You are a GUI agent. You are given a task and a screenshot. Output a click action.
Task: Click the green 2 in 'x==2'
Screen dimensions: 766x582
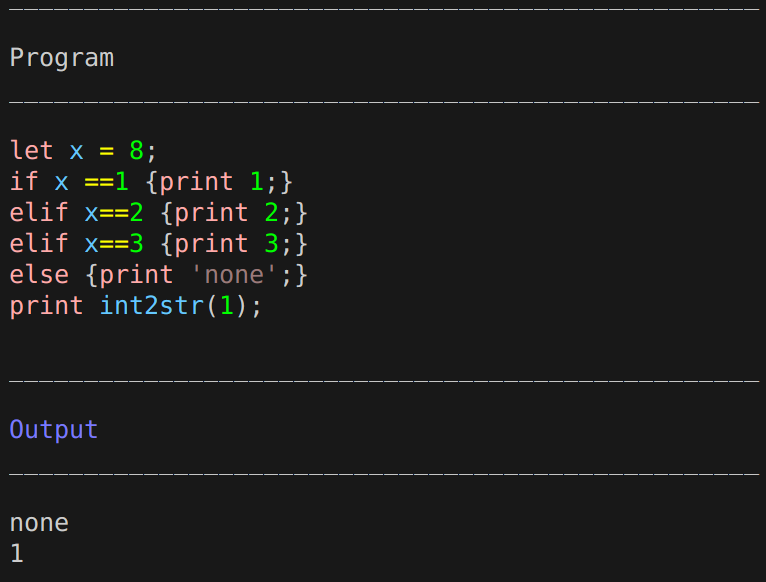(x=136, y=213)
